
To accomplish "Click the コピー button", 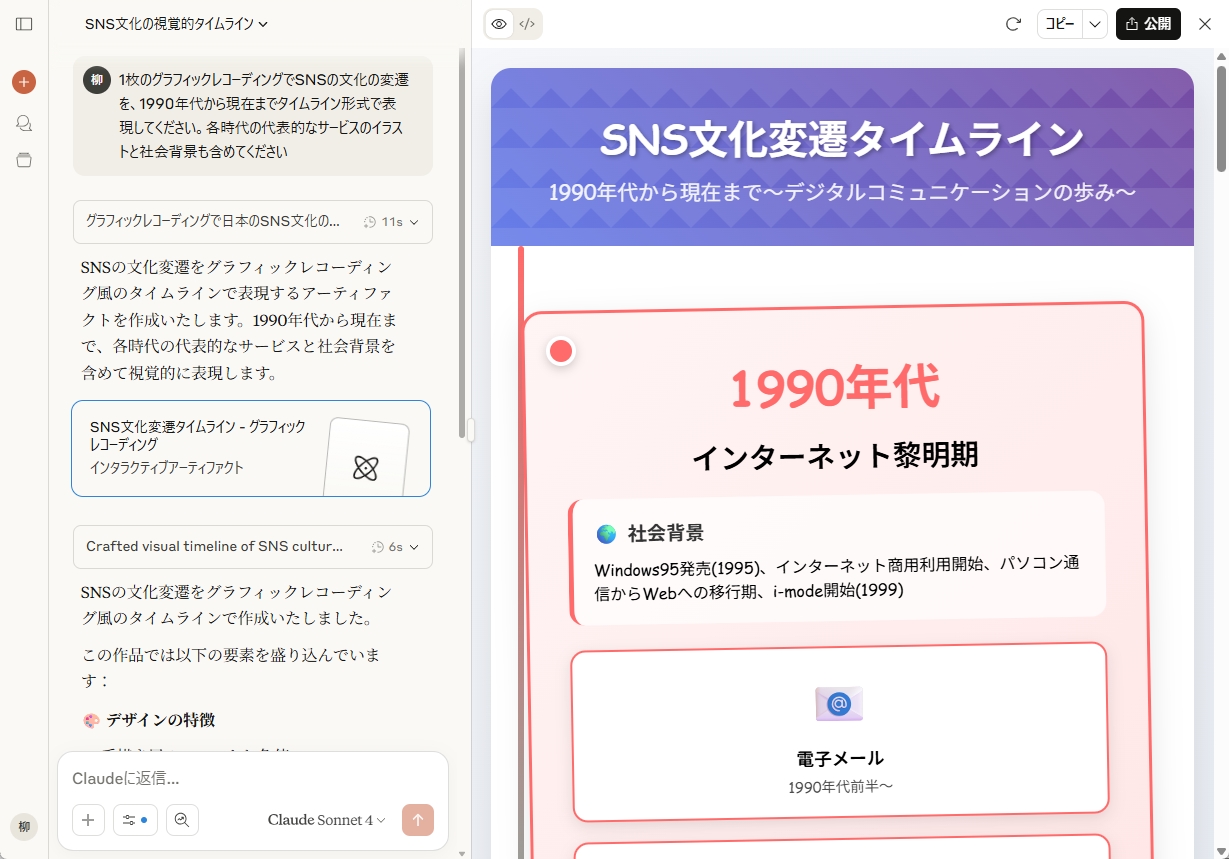I will pyautogui.click(x=1060, y=24).
